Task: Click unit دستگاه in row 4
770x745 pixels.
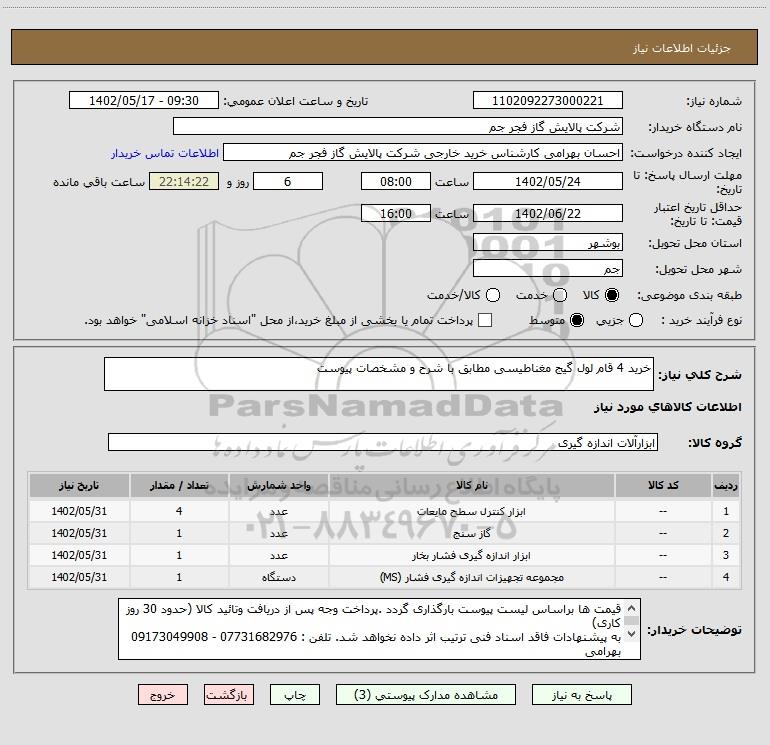Action: pyautogui.click(x=278, y=578)
